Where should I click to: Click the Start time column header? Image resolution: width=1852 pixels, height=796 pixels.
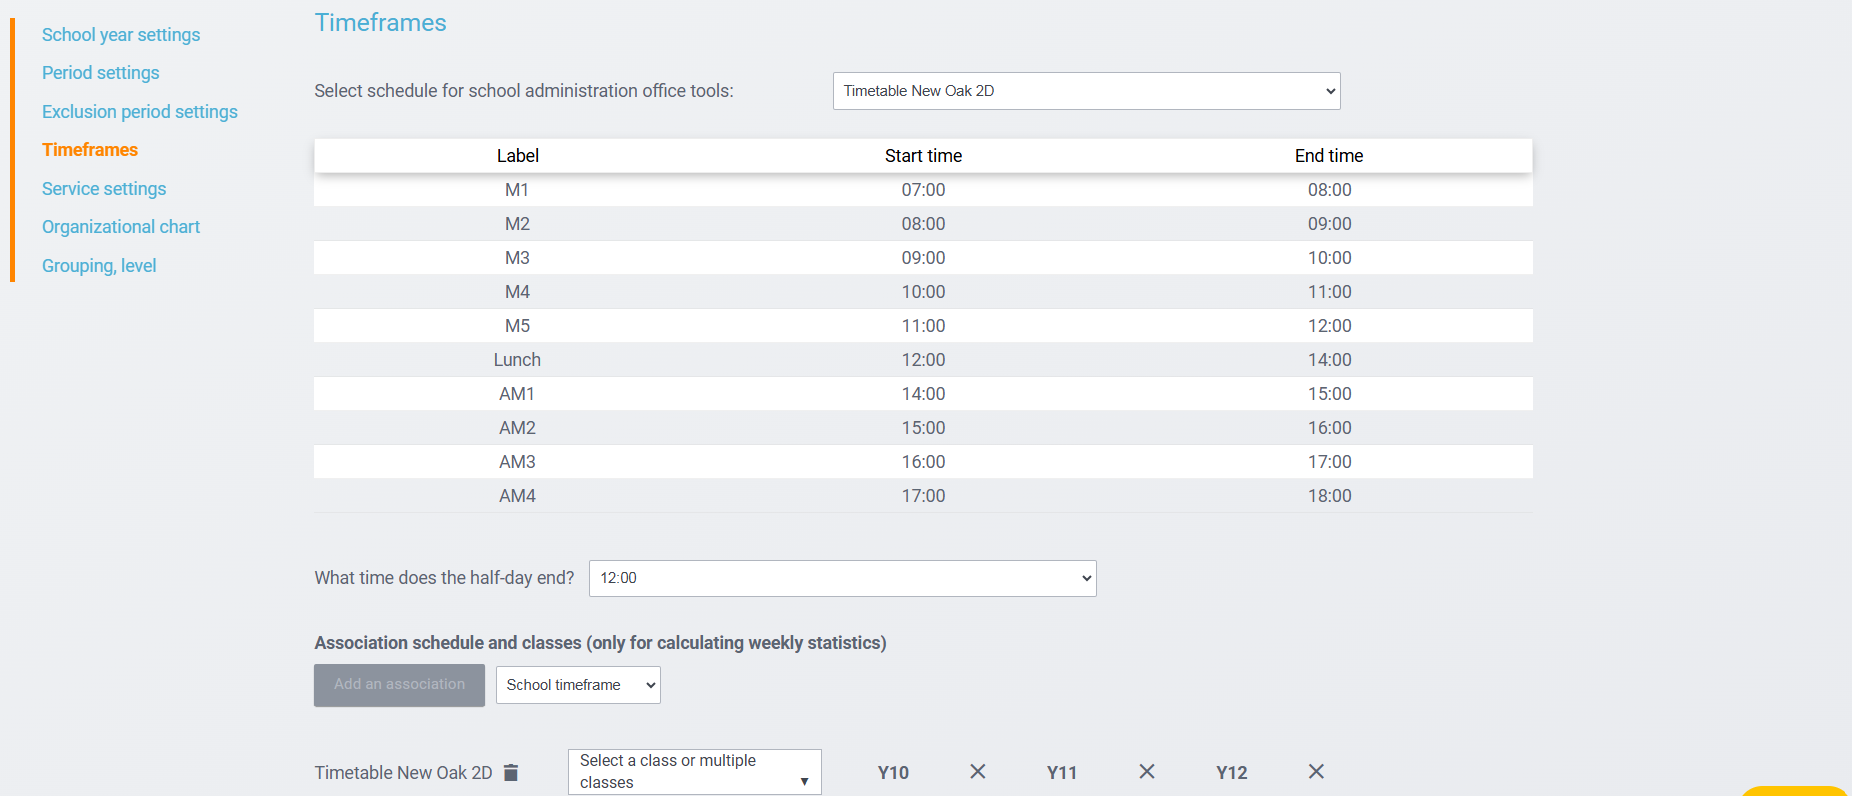click(922, 156)
